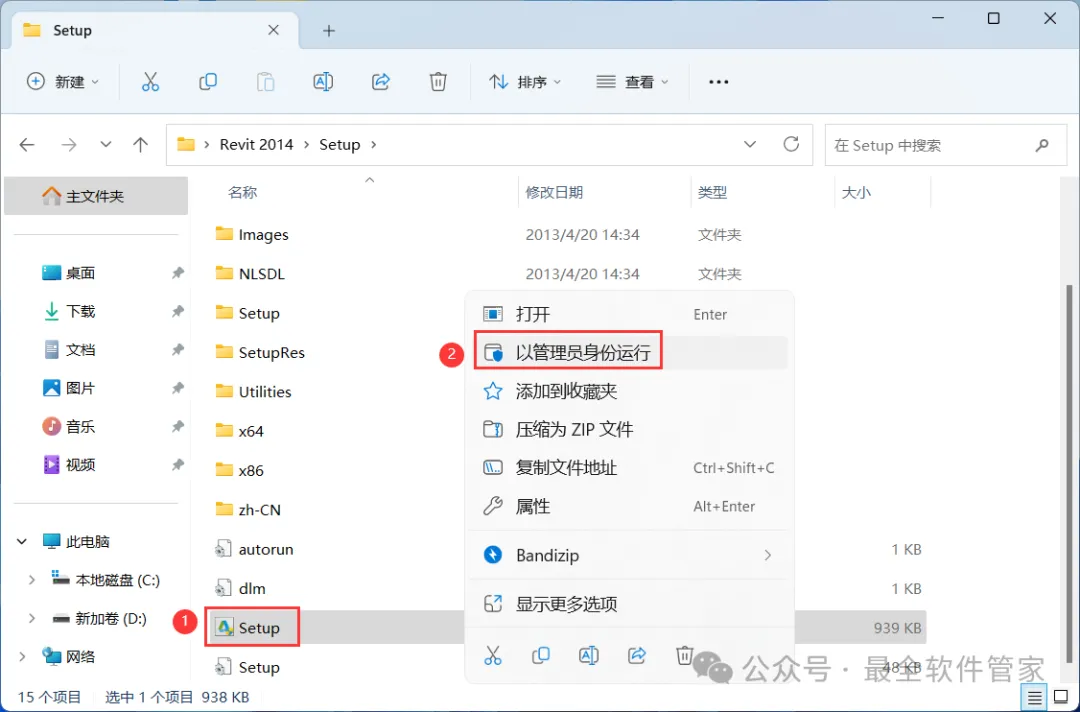The height and width of the screenshot is (712, 1080).
Task: Open recent locations chevron near navigation arrows
Action: point(105,145)
